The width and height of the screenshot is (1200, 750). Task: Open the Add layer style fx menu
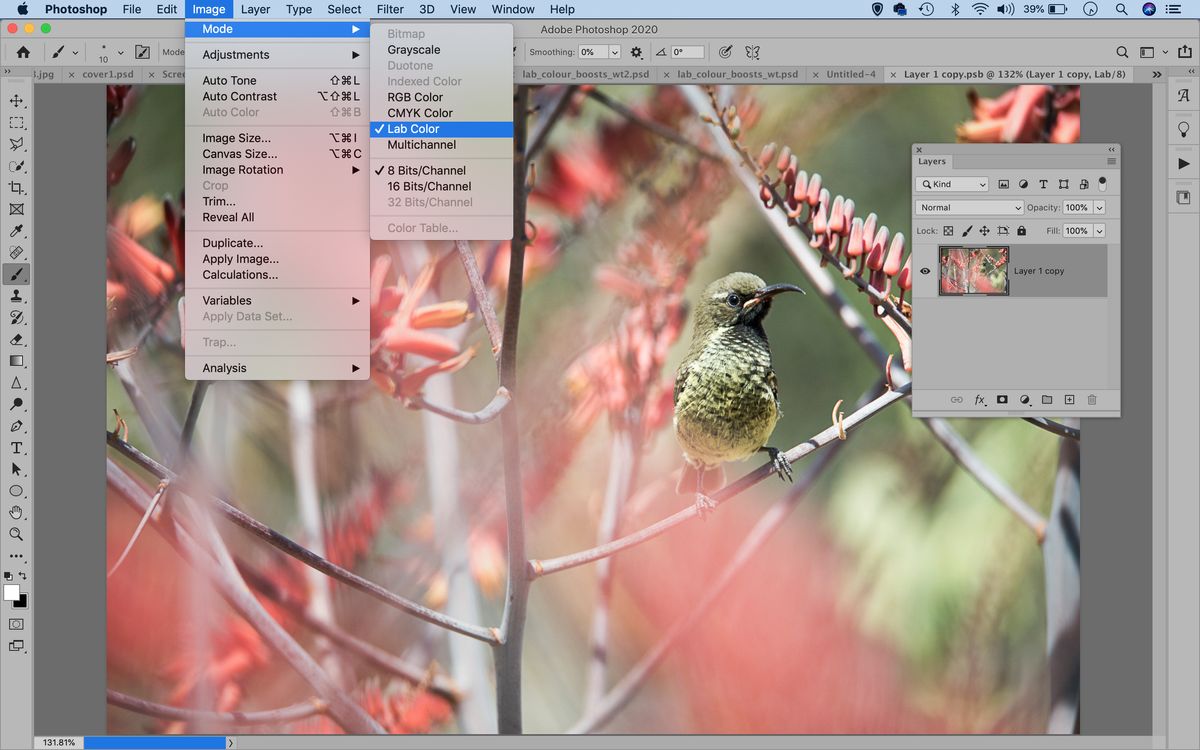[979, 399]
